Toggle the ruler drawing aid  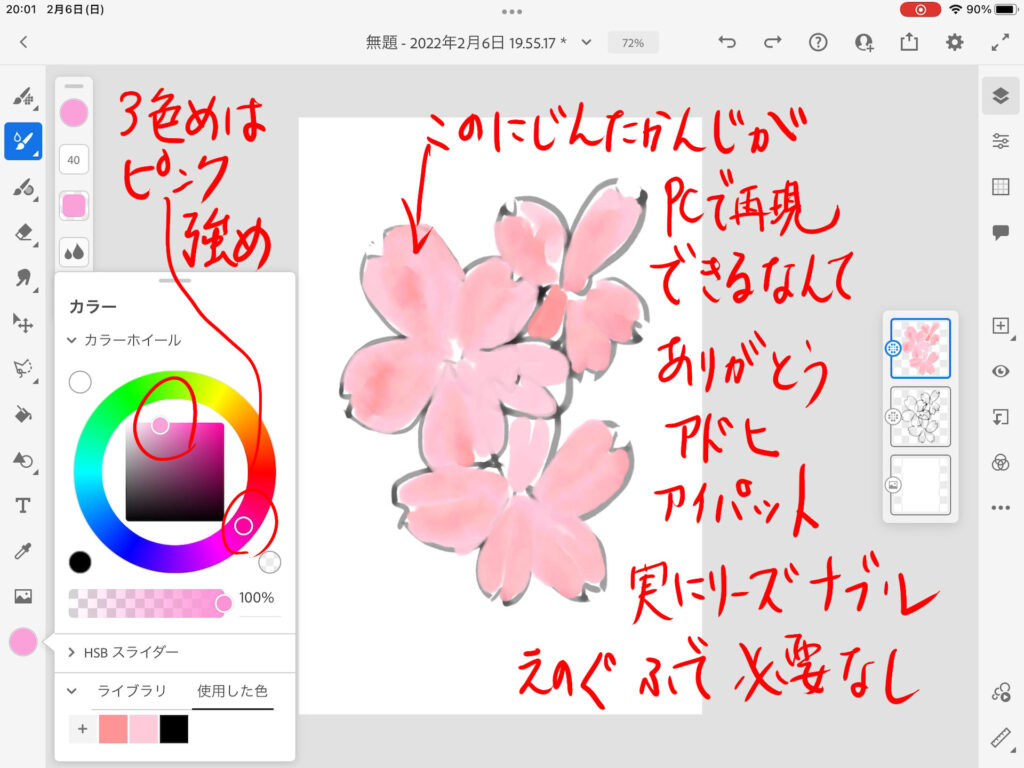pos(1000,738)
